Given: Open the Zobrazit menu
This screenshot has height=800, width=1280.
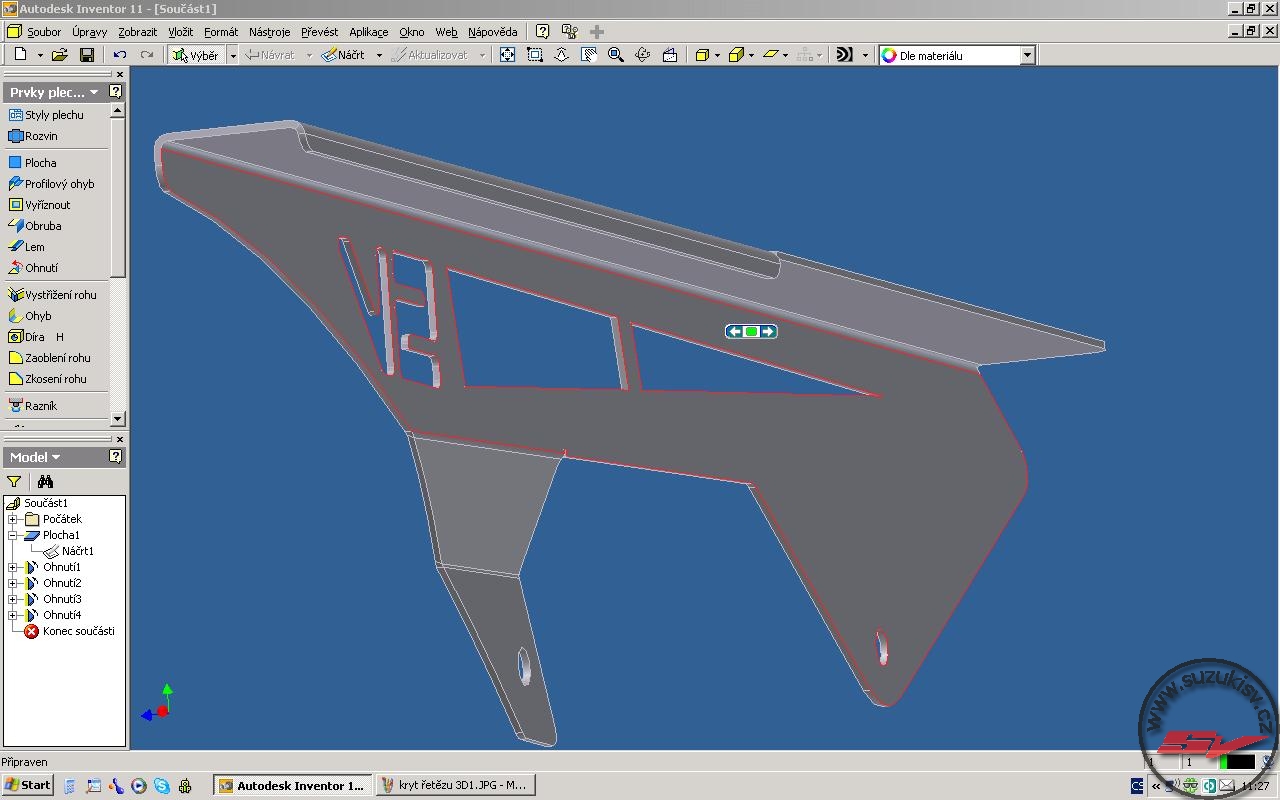Looking at the screenshot, I should pyautogui.click(x=137, y=32).
